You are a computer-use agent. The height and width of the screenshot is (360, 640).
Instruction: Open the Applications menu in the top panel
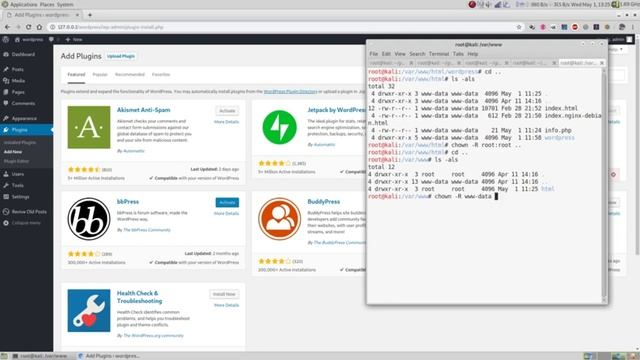click(24, 4)
